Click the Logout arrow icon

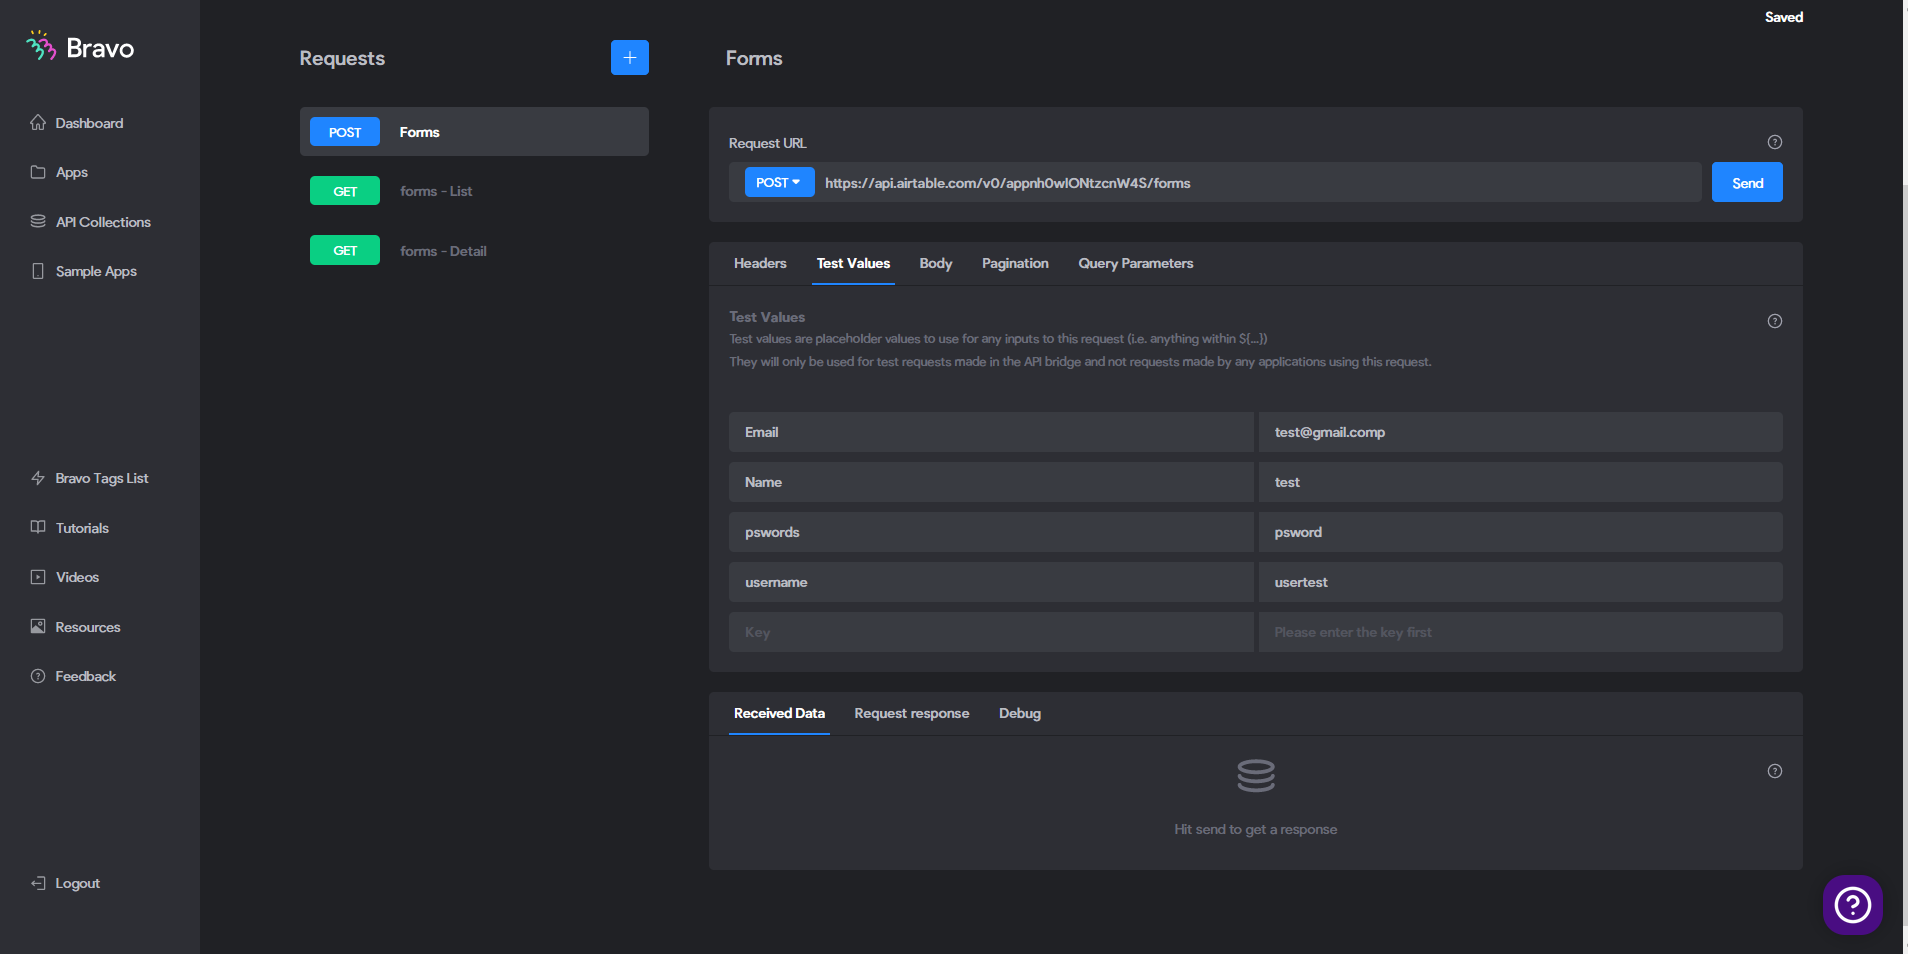click(x=38, y=883)
